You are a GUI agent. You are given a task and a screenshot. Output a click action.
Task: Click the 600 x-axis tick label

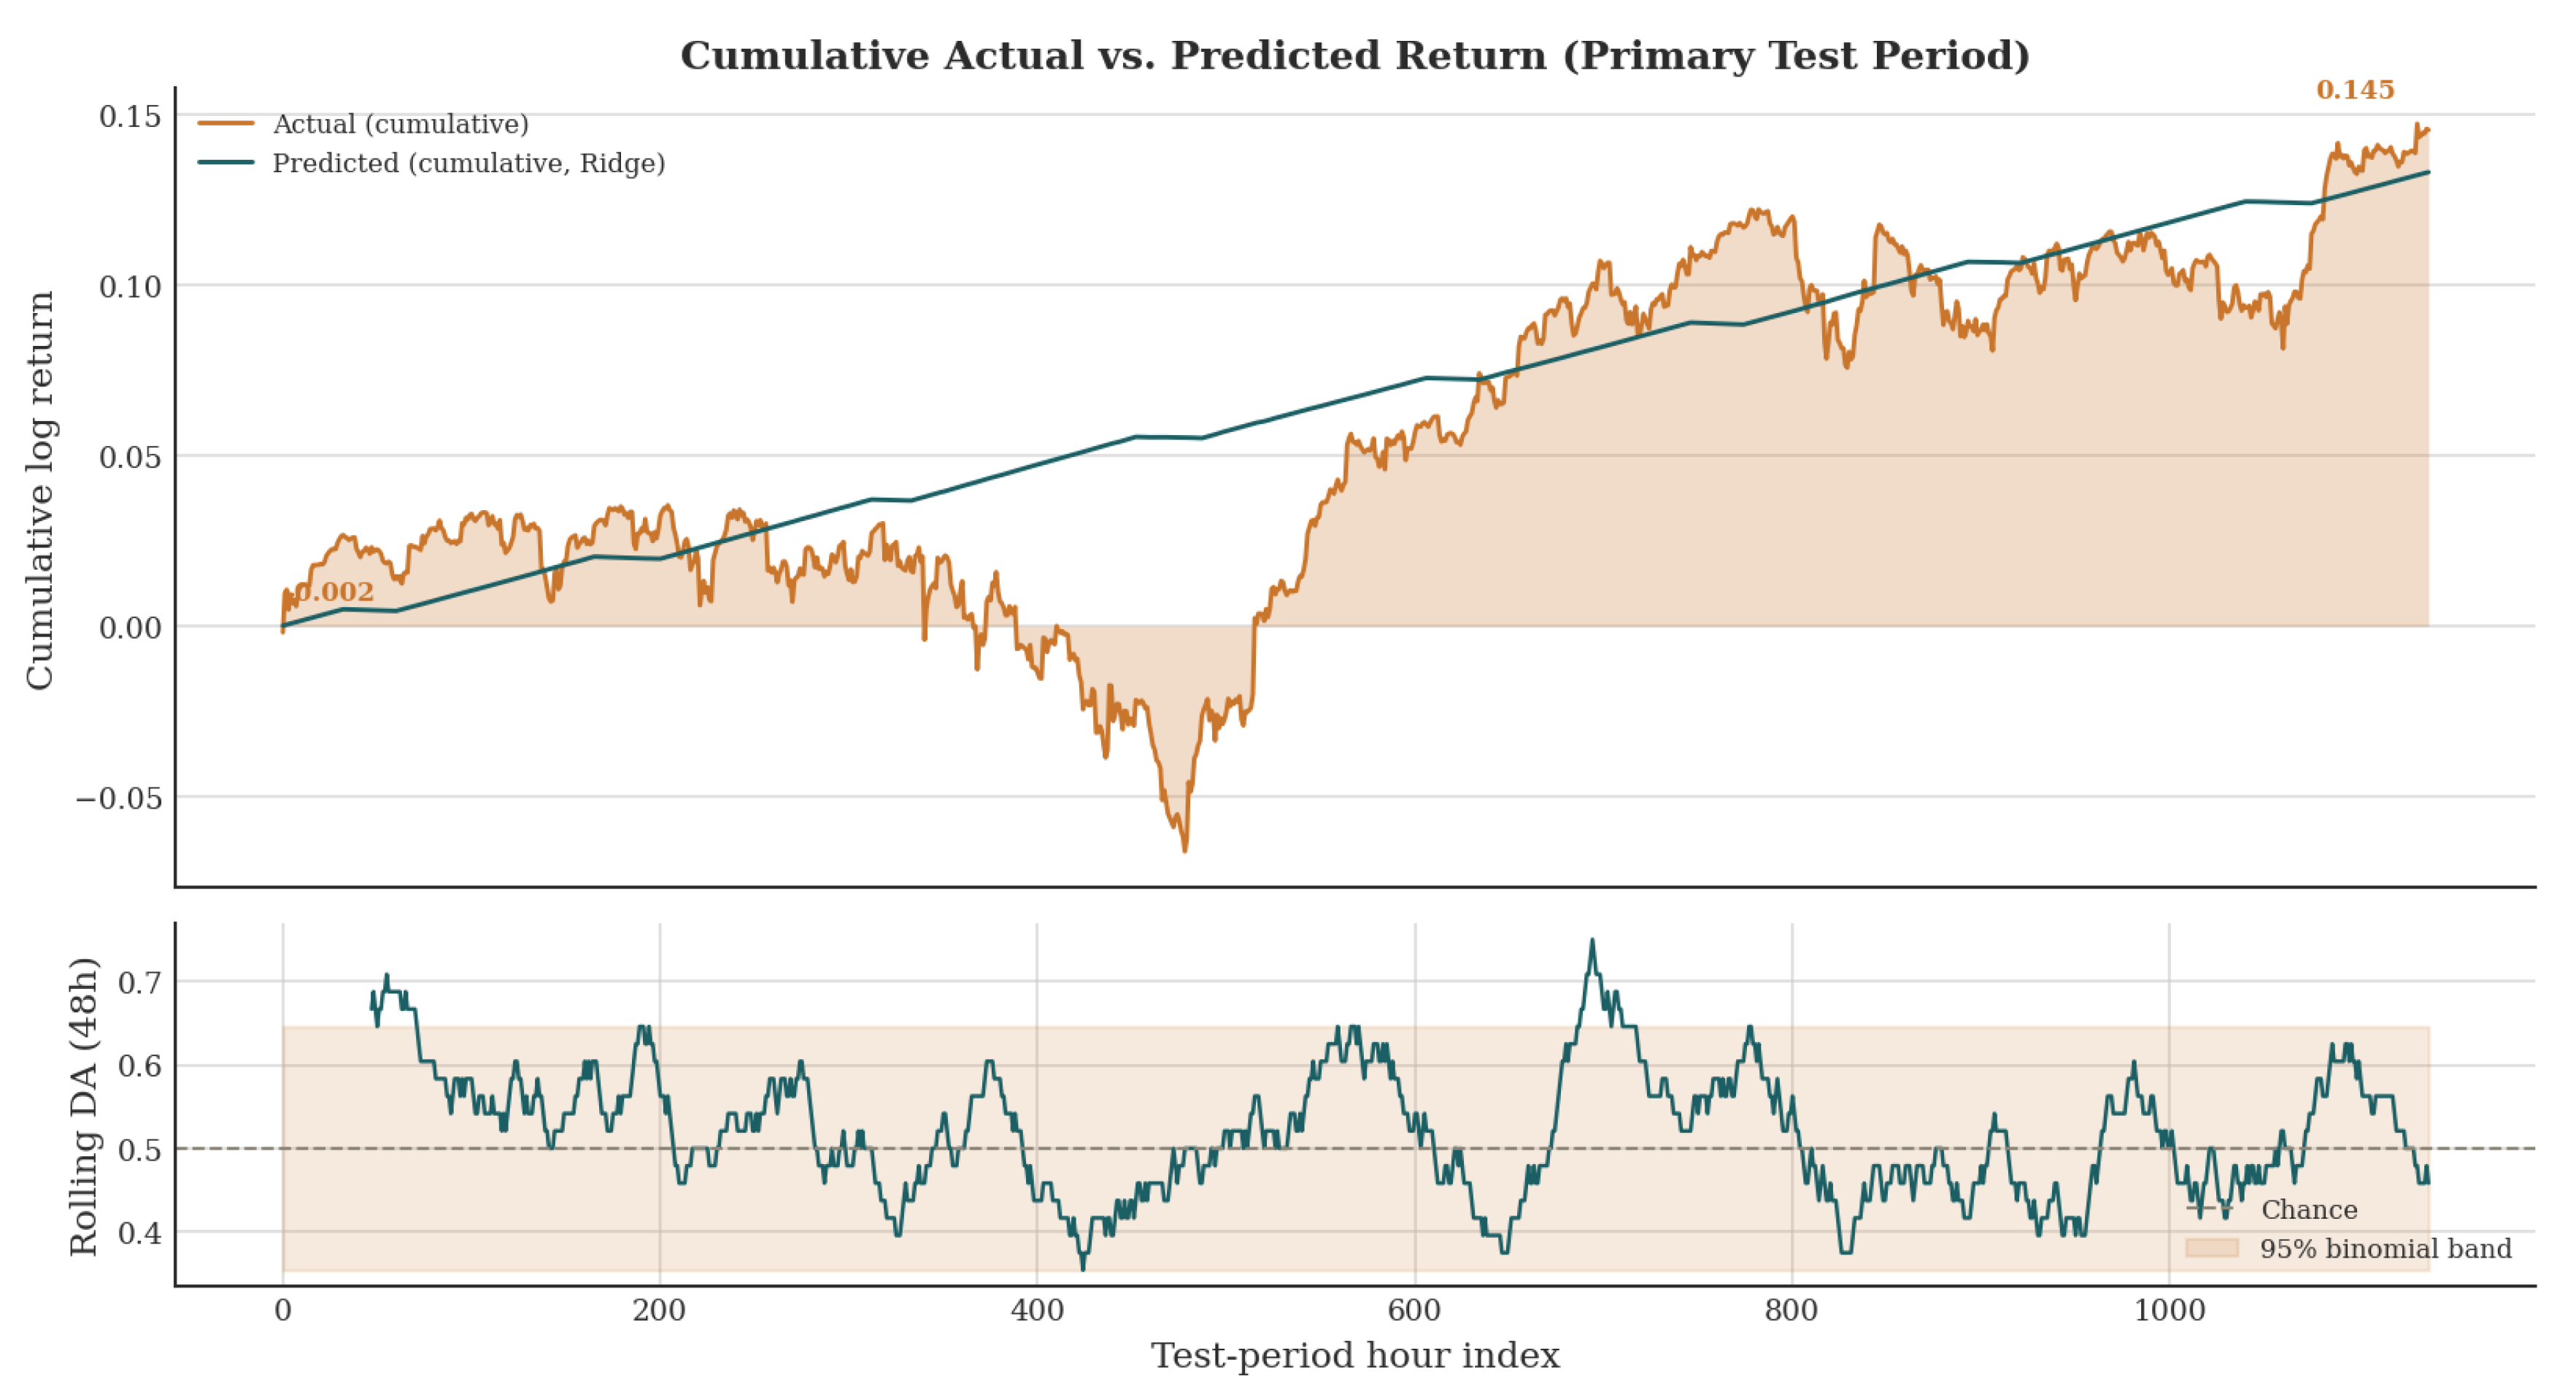click(1414, 1310)
